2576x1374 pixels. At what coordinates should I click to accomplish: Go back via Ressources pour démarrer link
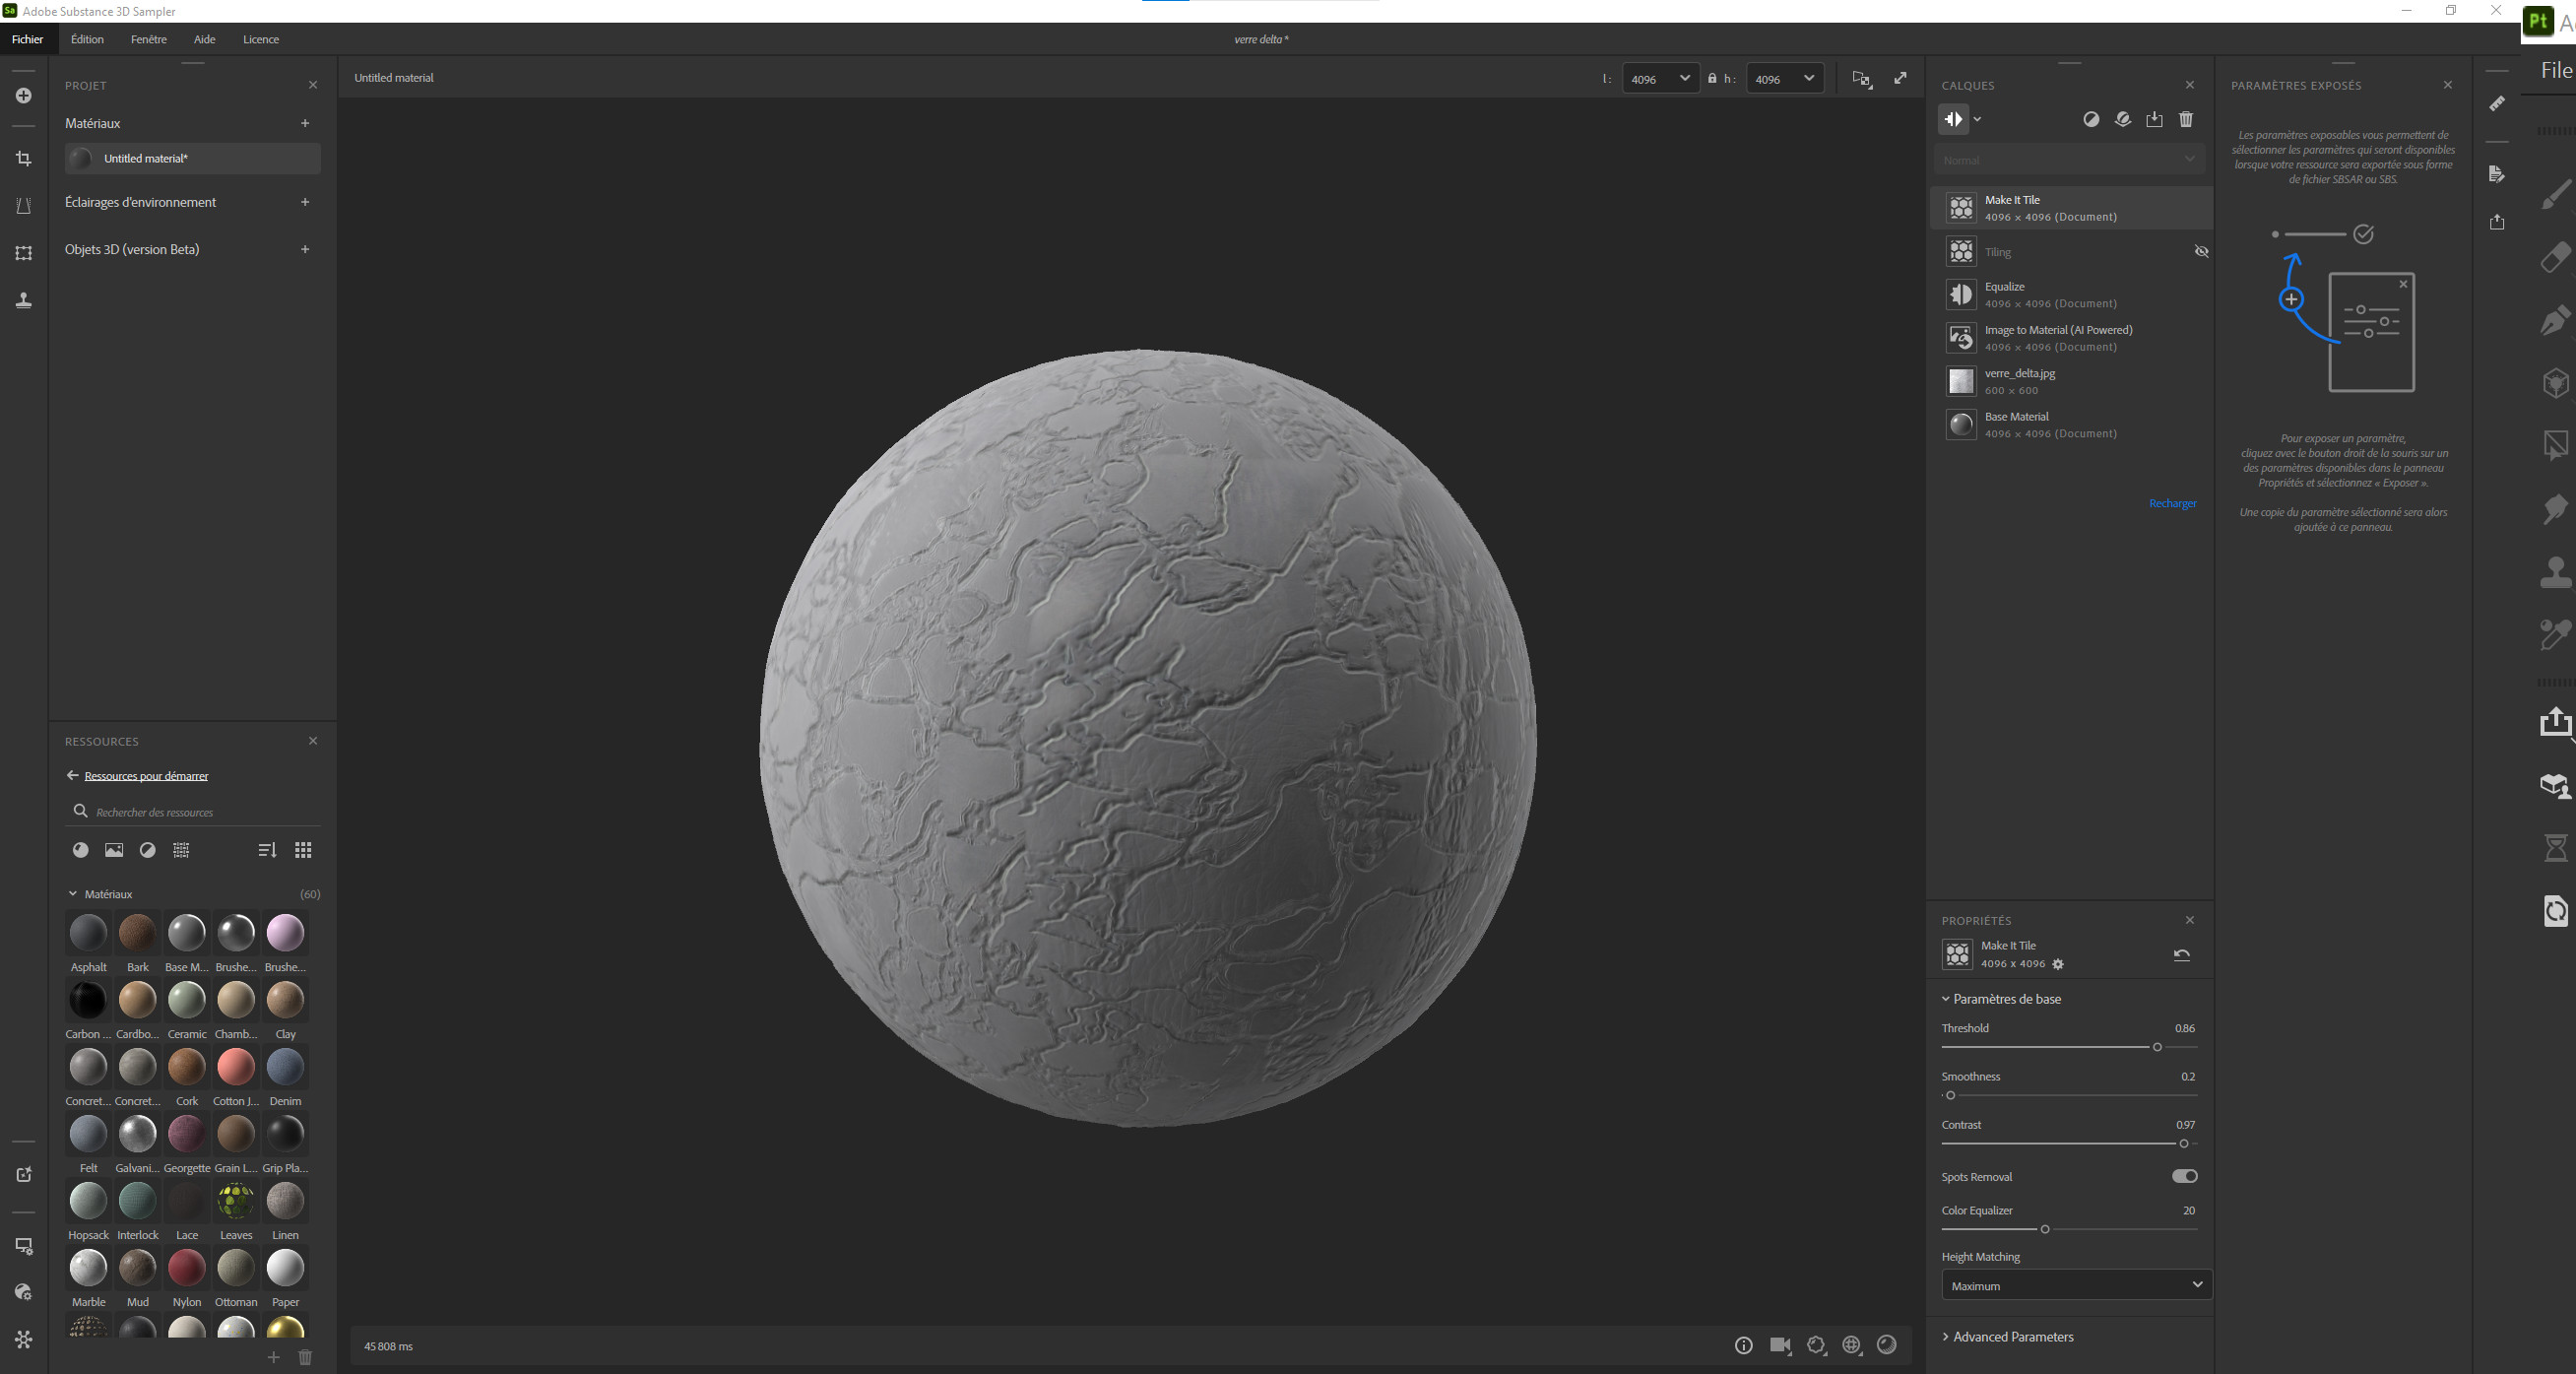click(146, 775)
